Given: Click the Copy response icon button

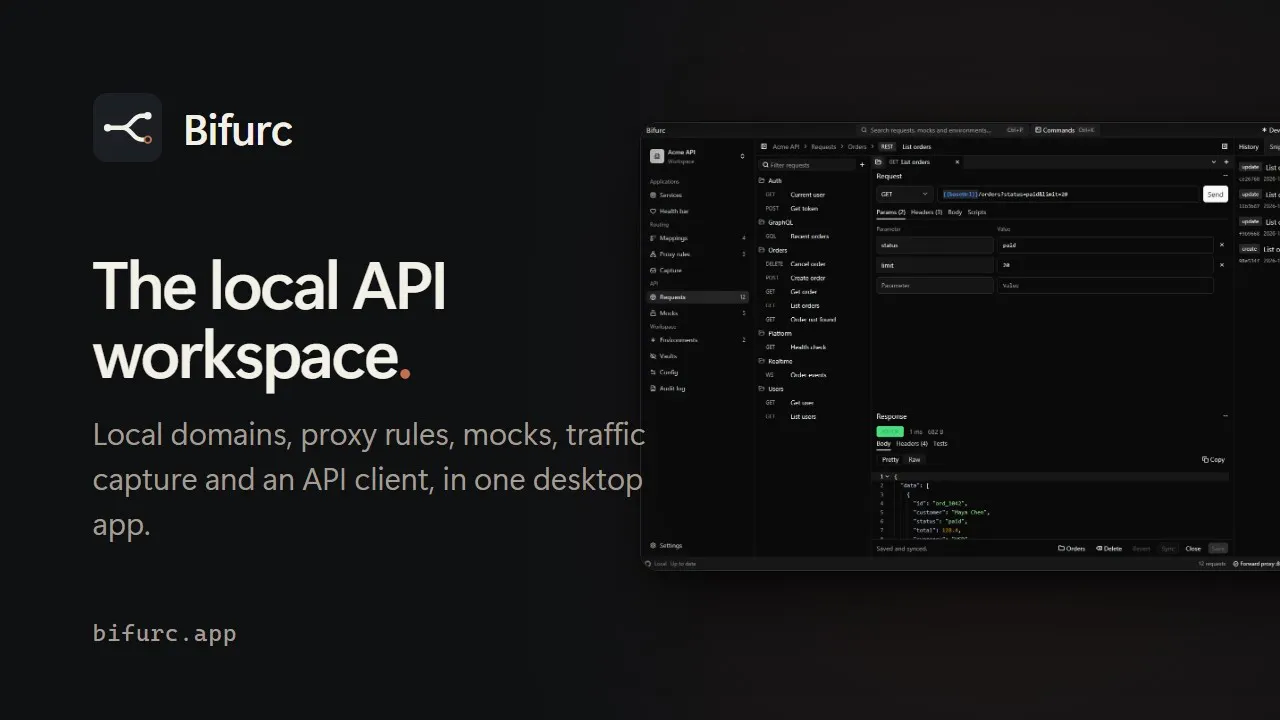Looking at the screenshot, I should 1213,460.
